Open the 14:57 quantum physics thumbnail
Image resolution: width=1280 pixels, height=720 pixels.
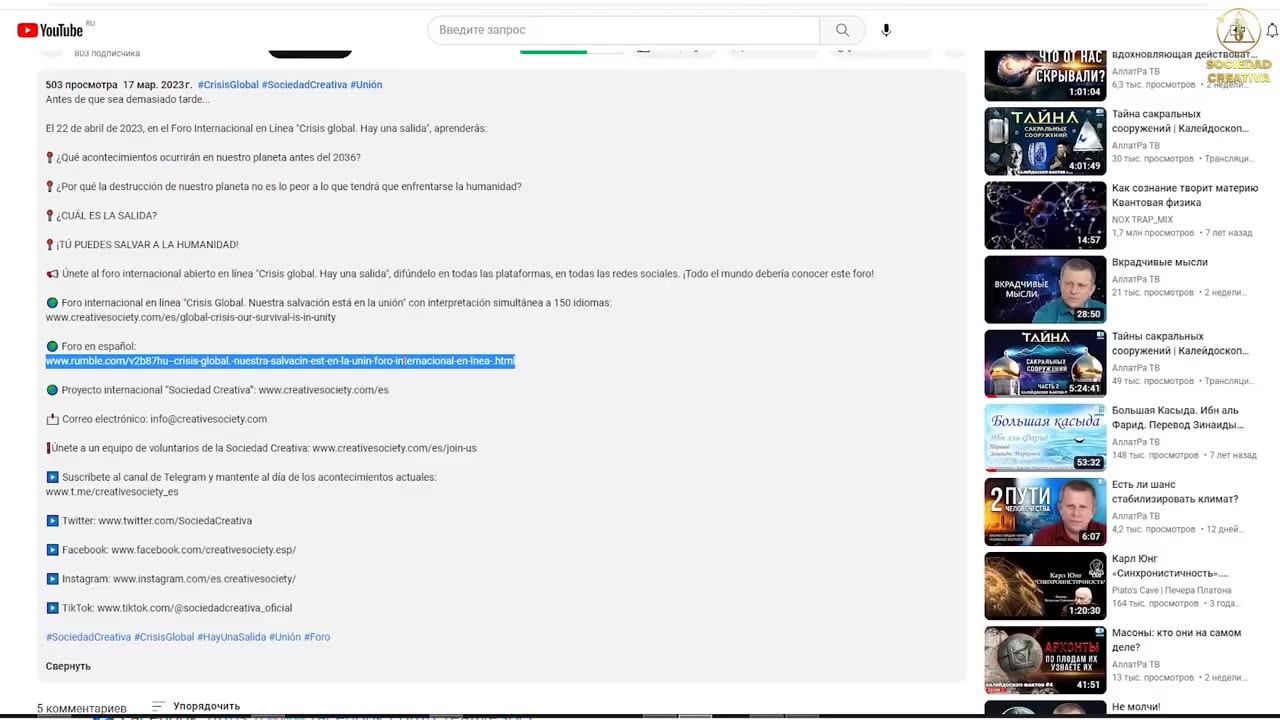tap(1045, 215)
